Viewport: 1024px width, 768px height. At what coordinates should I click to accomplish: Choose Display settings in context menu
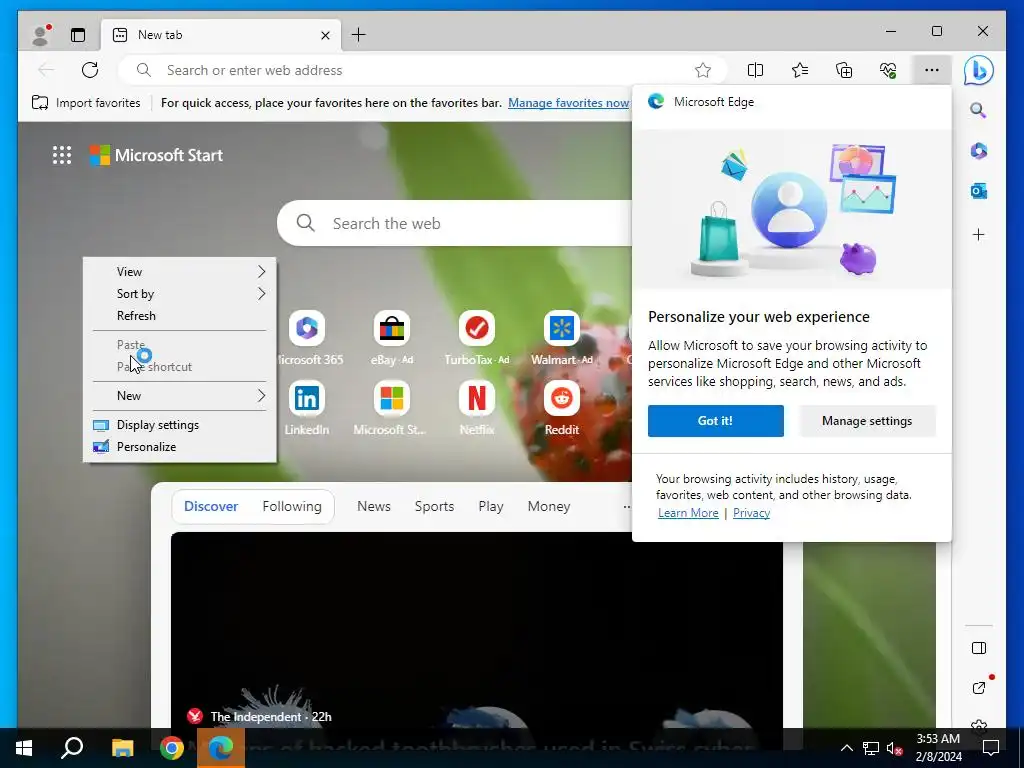(180, 424)
